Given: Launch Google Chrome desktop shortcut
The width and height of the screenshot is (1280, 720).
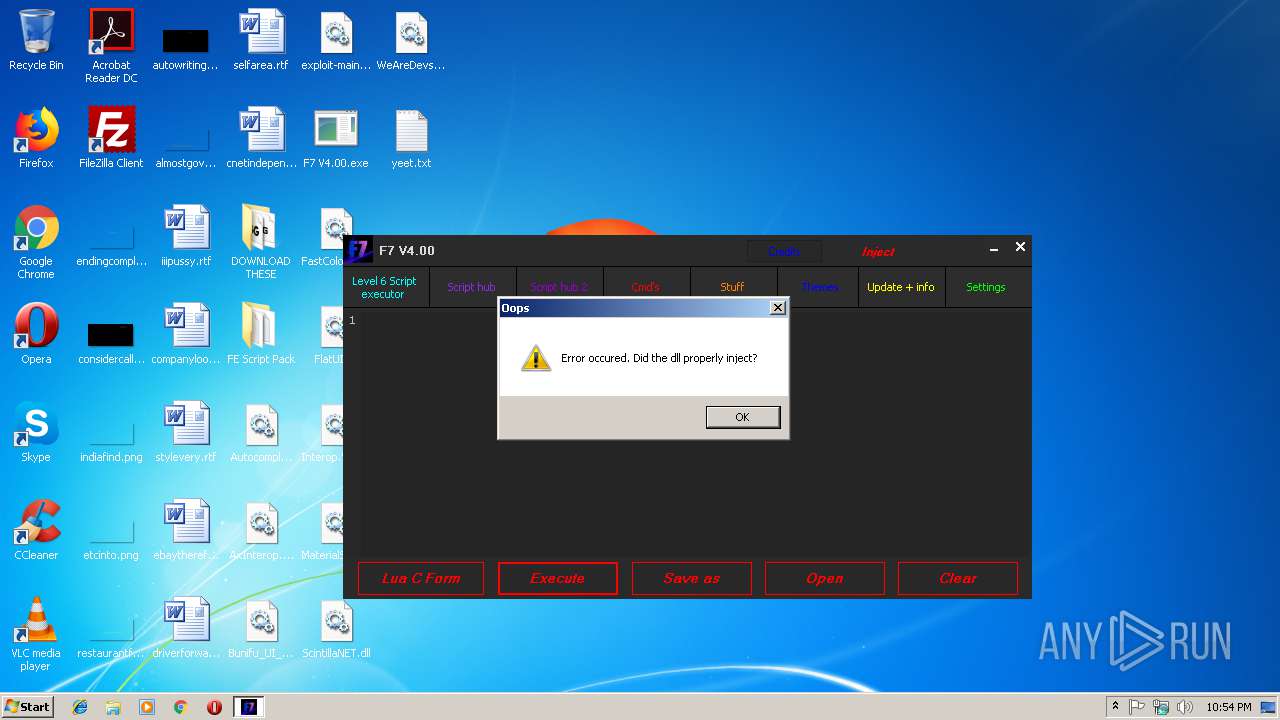Looking at the screenshot, I should point(36,242).
